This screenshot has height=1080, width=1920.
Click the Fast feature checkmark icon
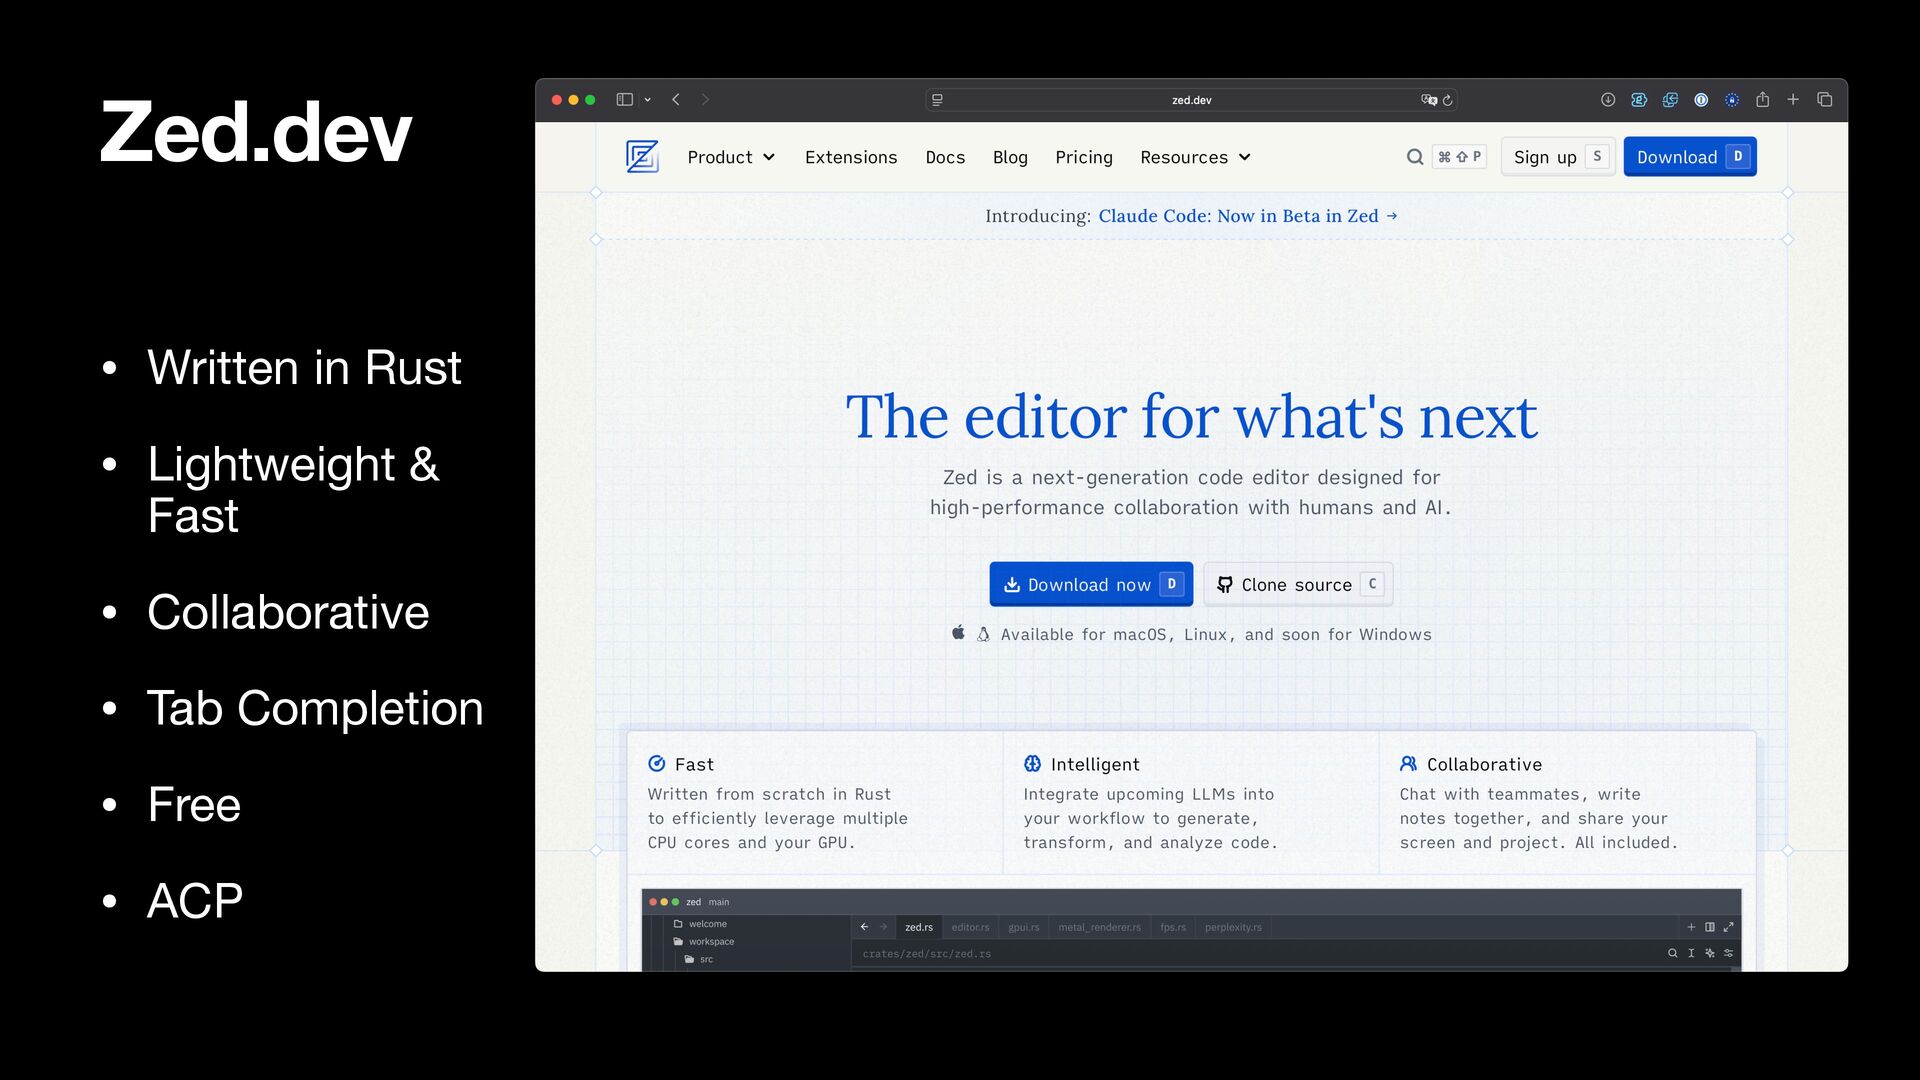[657, 764]
